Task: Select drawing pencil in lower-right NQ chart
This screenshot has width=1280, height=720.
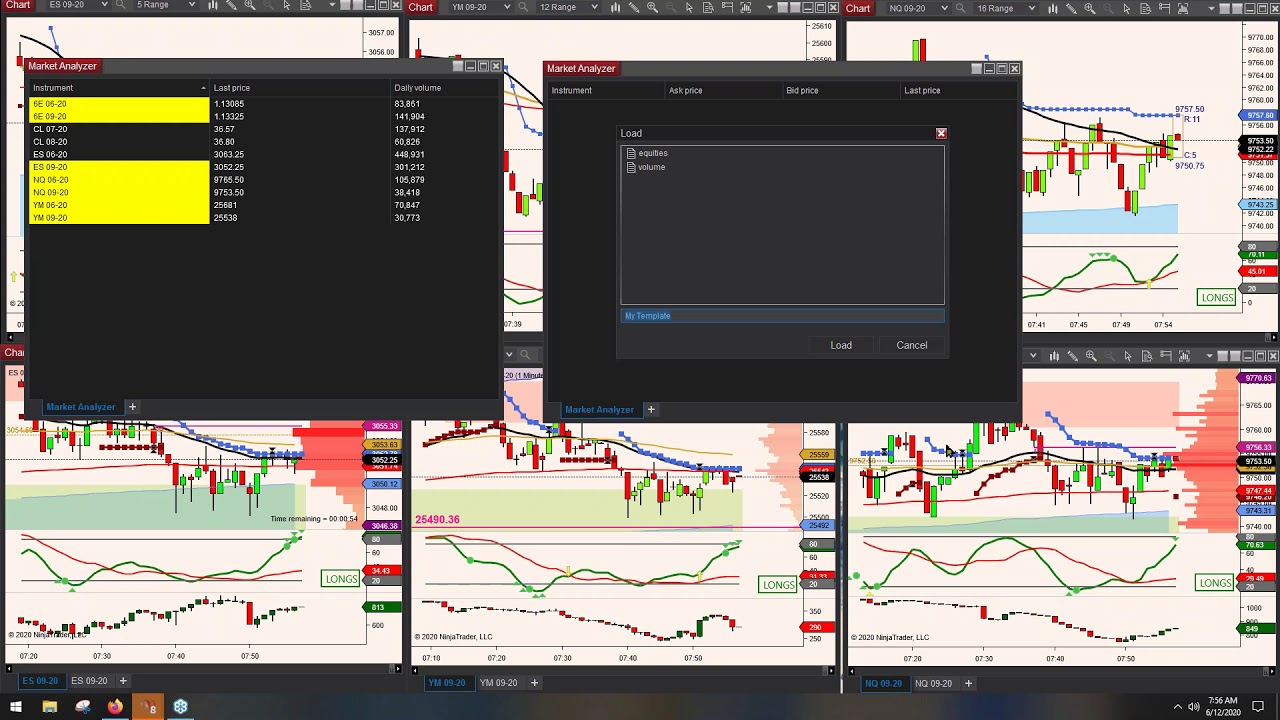Action: point(1072,356)
